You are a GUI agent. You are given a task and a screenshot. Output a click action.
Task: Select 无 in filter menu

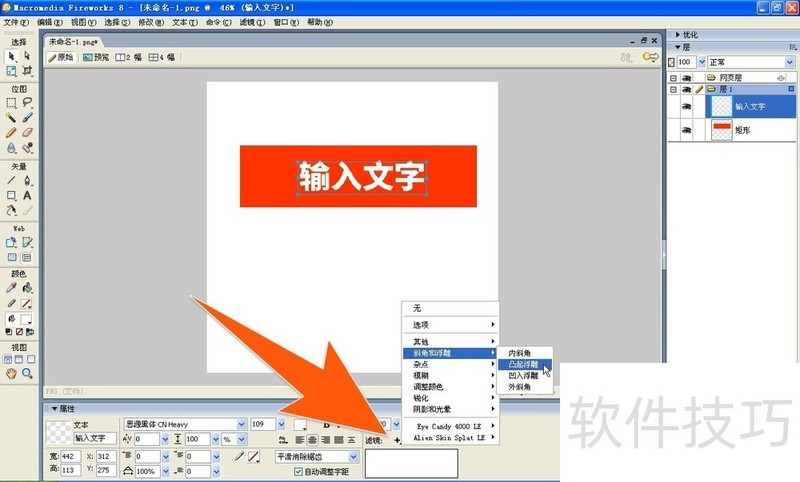pos(449,308)
